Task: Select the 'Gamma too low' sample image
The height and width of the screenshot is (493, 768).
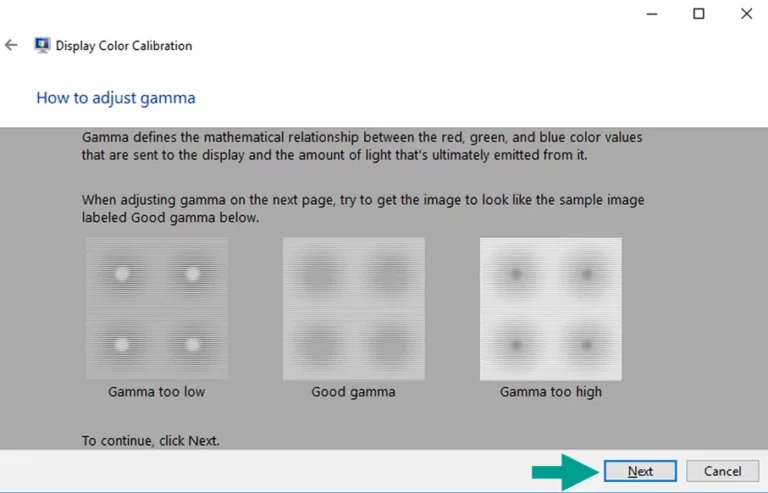Action: 157,308
